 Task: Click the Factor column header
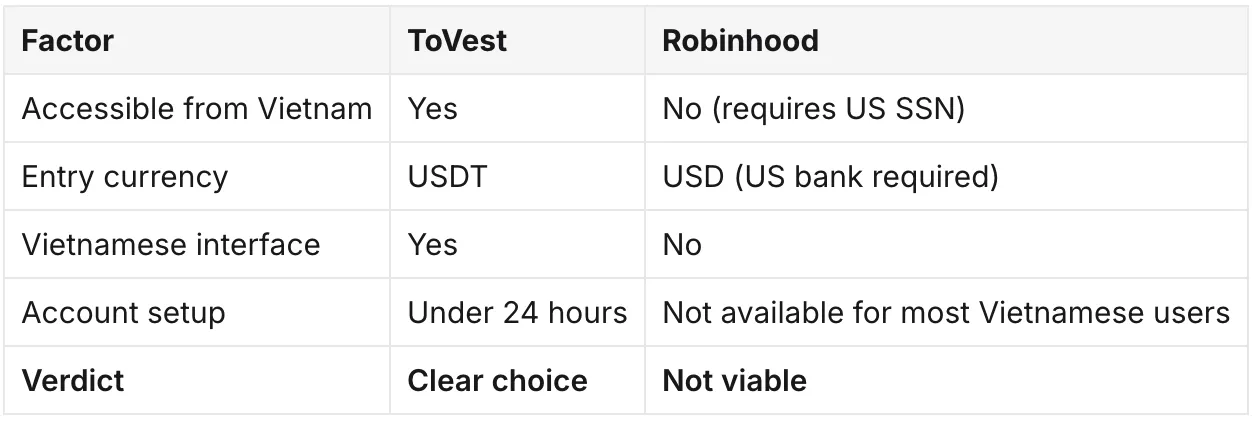68,41
